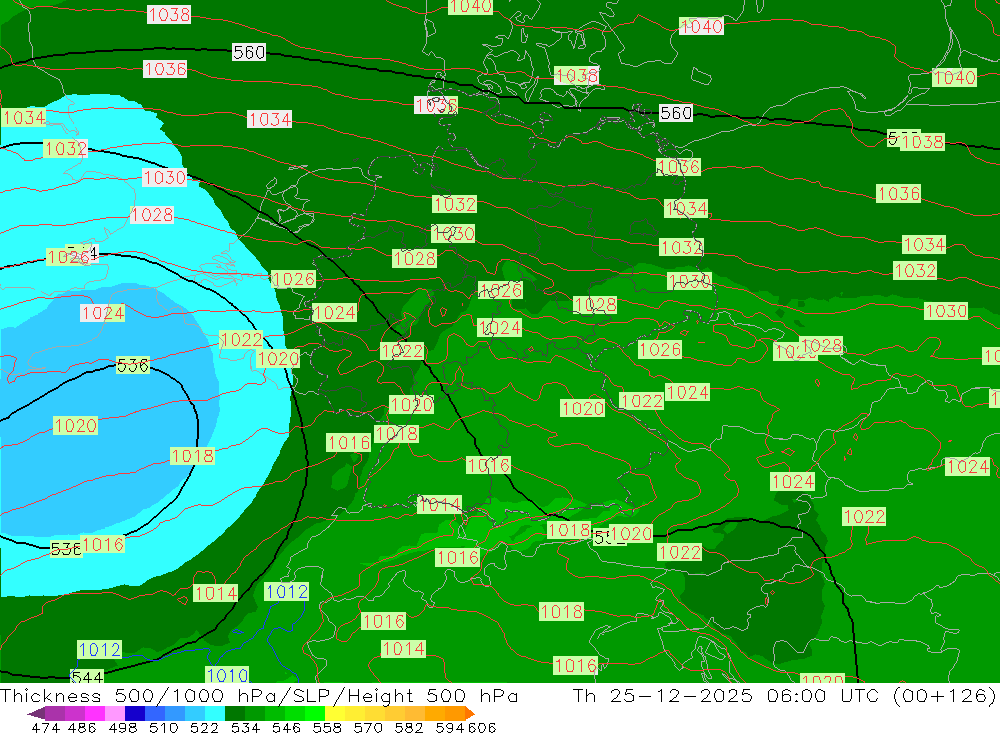Click the dark purple arrow ending the legend
Image resolution: width=1000 pixels, height=733 pixels.
36,713
